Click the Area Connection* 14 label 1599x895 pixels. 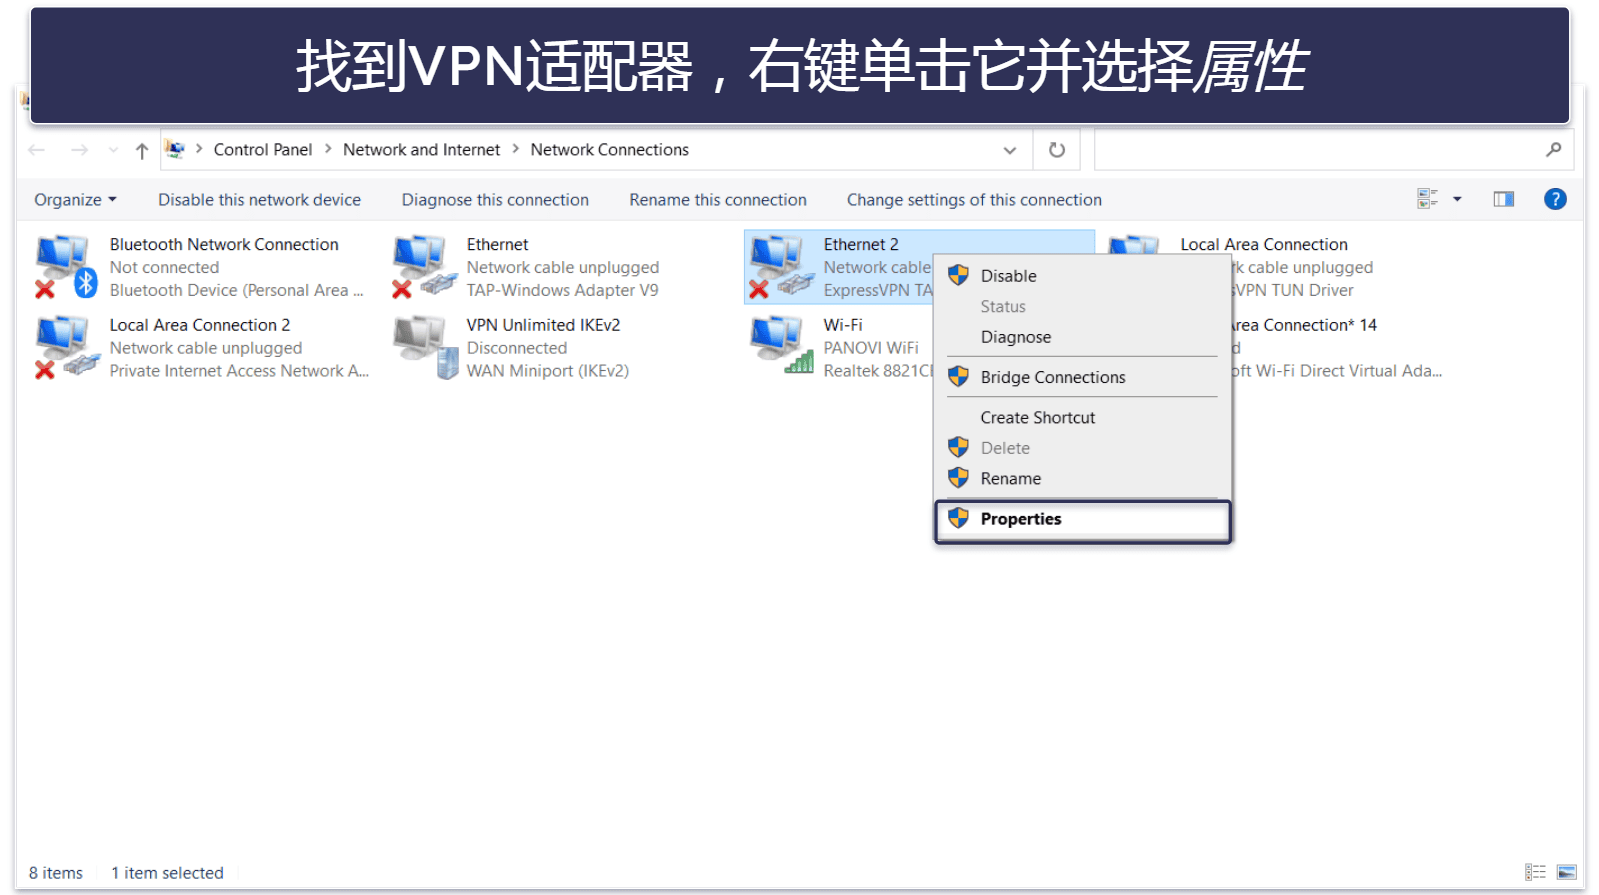click(1305, 325)
